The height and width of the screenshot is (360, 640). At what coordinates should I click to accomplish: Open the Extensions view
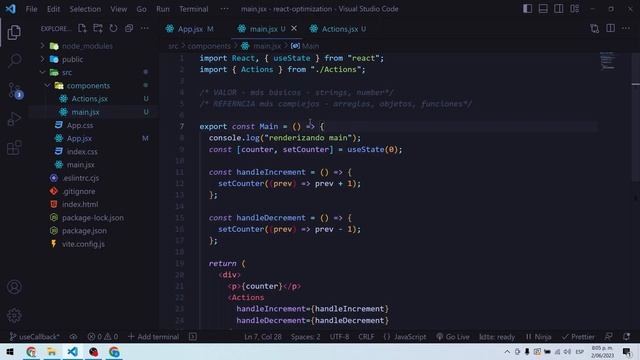(14, 148)
